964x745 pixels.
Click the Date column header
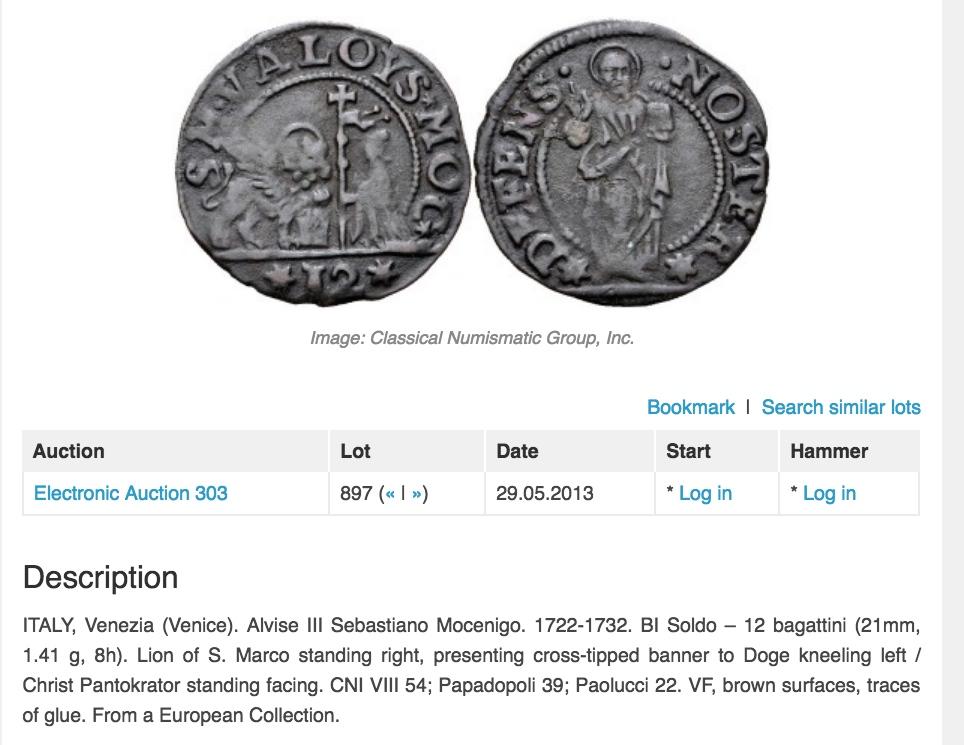coord(517,451)
